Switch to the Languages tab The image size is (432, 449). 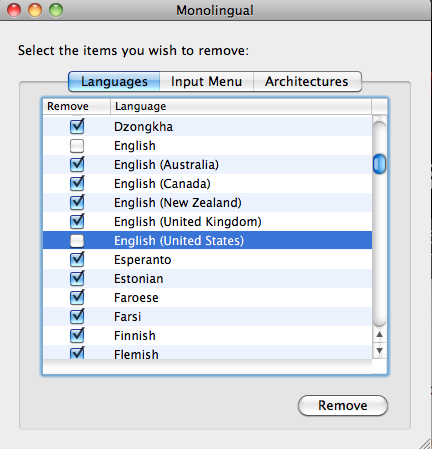114,81
